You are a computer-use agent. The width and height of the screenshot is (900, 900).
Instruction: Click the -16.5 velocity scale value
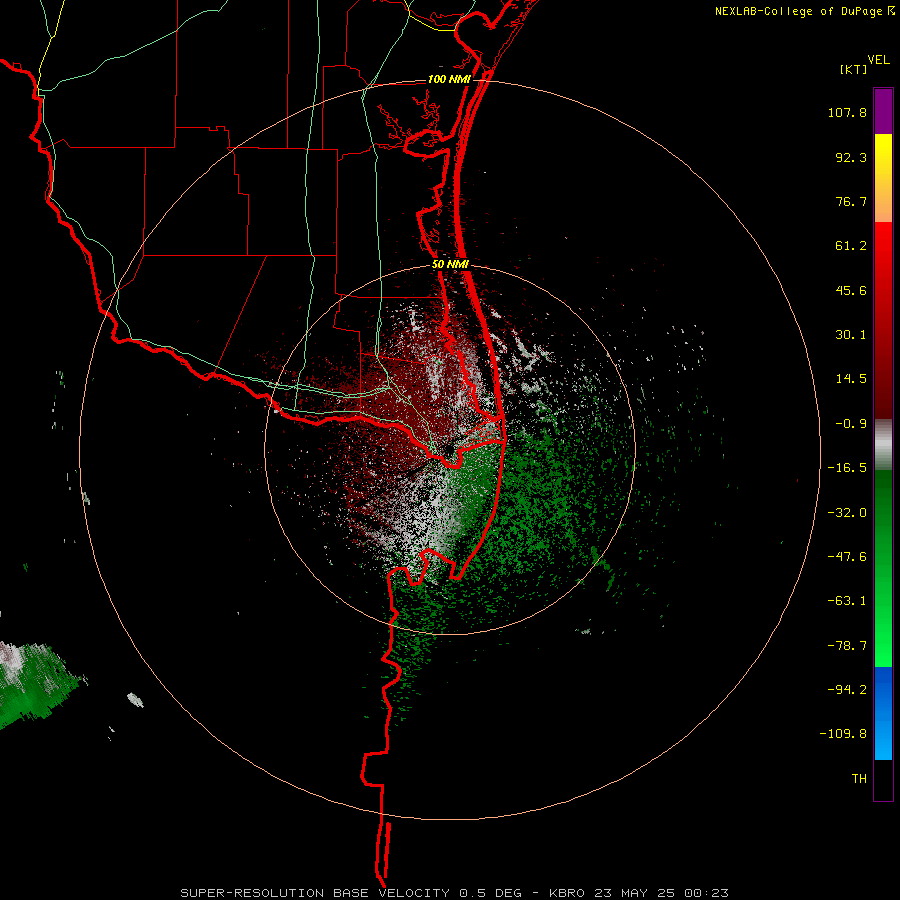[x=847, y=468]
